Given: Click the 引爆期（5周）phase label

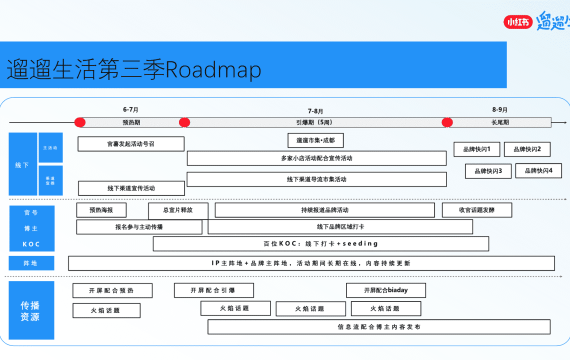Looking at the screenshot, I should [314, 123].
